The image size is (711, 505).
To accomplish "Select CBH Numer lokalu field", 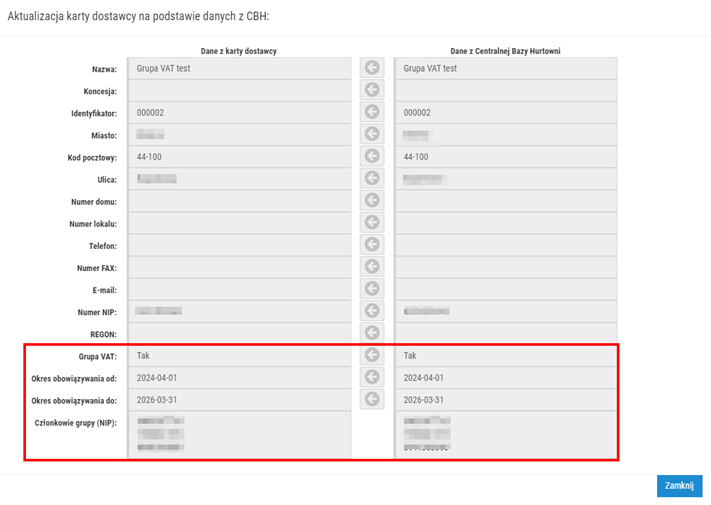I will pyautogui.click(x=506, y=223).
